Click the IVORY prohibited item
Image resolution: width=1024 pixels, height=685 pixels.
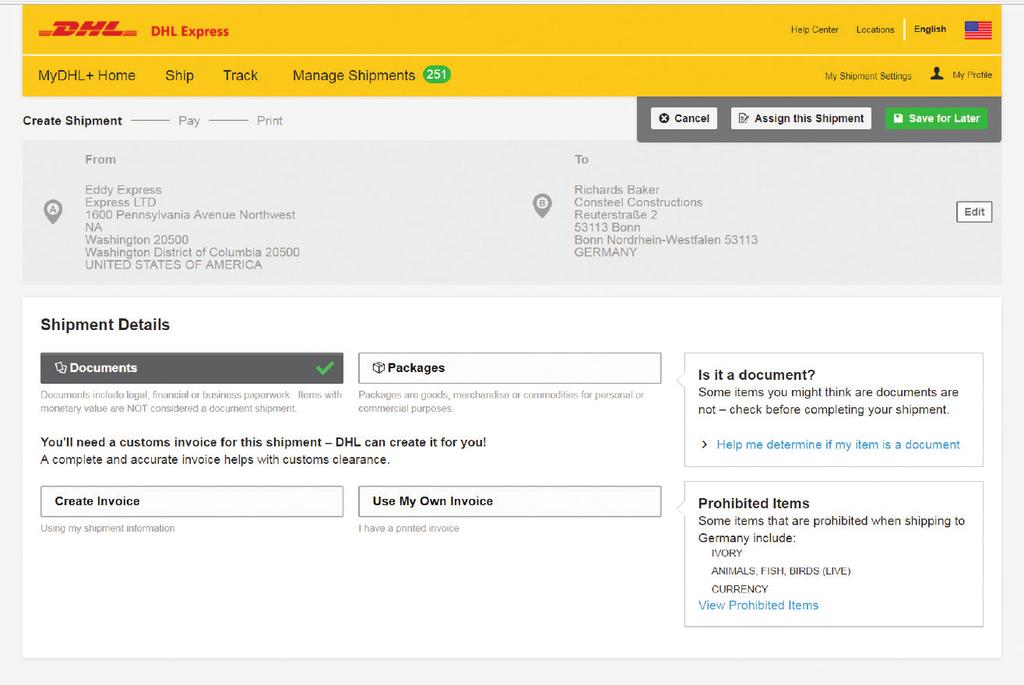tap(727, 553)
